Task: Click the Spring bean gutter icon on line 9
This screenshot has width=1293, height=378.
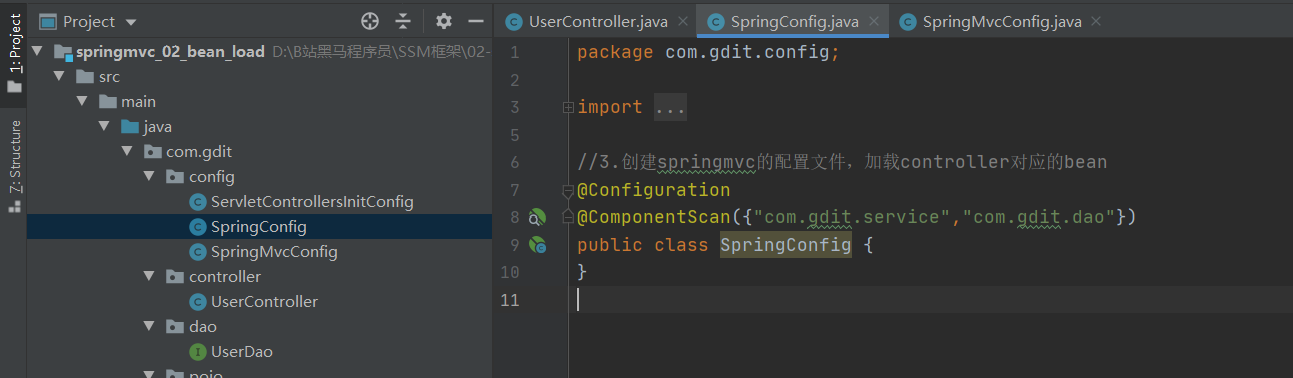Action: [538, 244]
